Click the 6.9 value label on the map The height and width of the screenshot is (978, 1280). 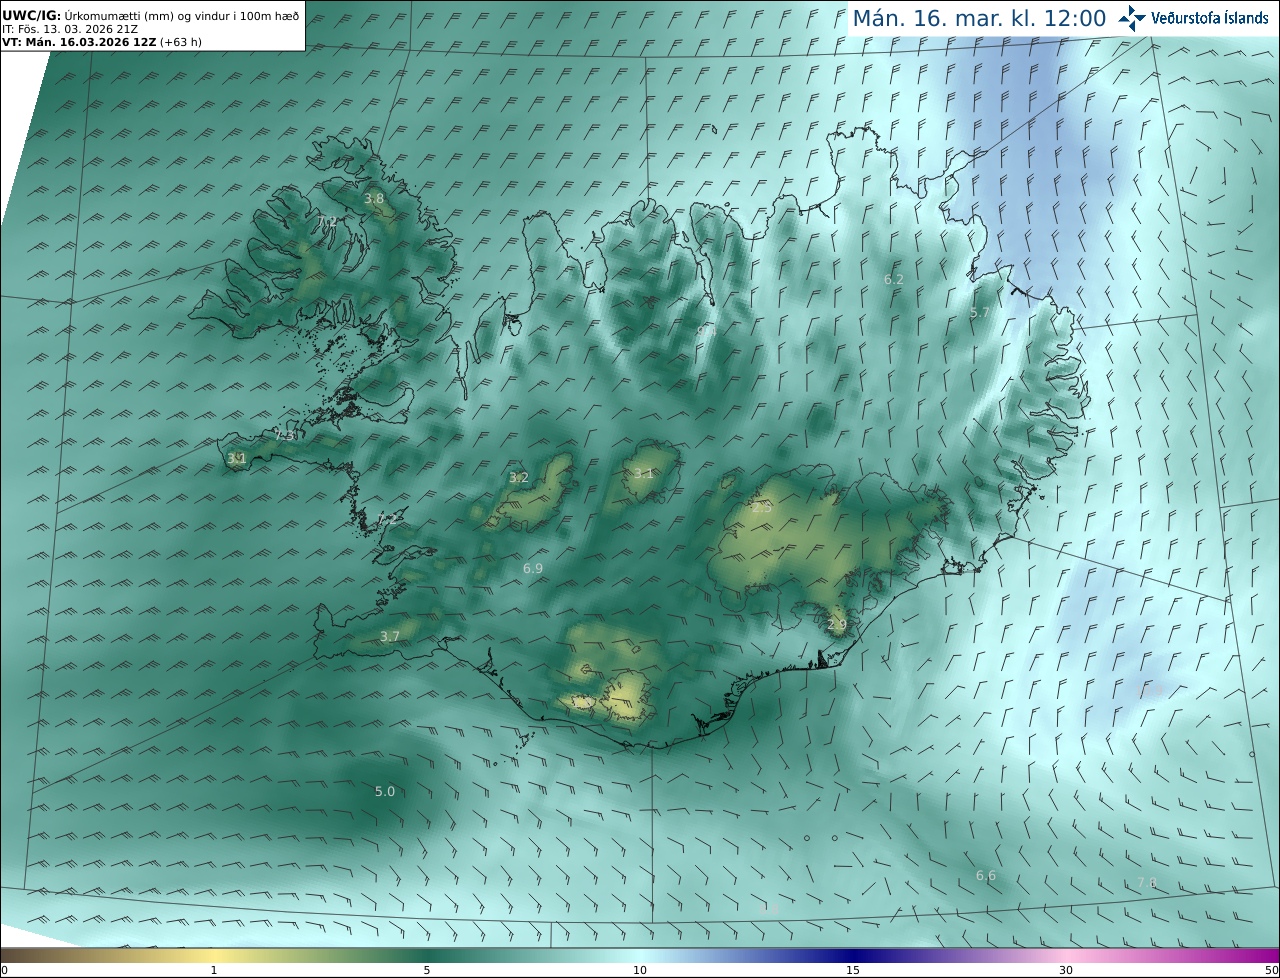tap(533, 568)
